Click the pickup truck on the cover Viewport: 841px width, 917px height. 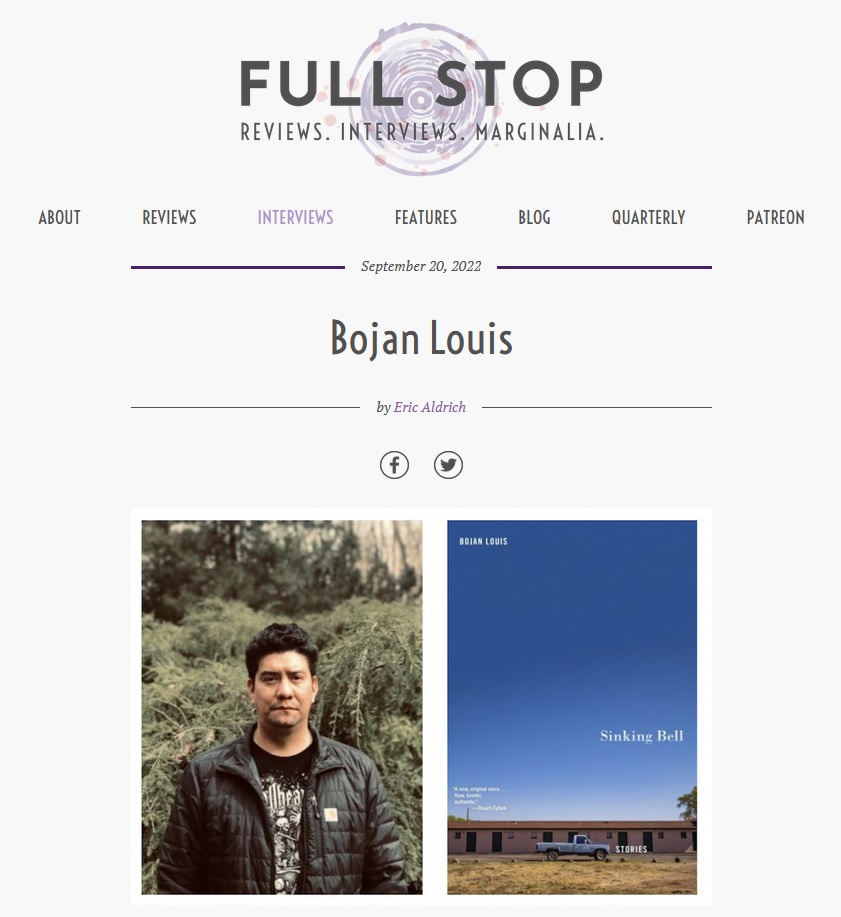pos(573,847)
